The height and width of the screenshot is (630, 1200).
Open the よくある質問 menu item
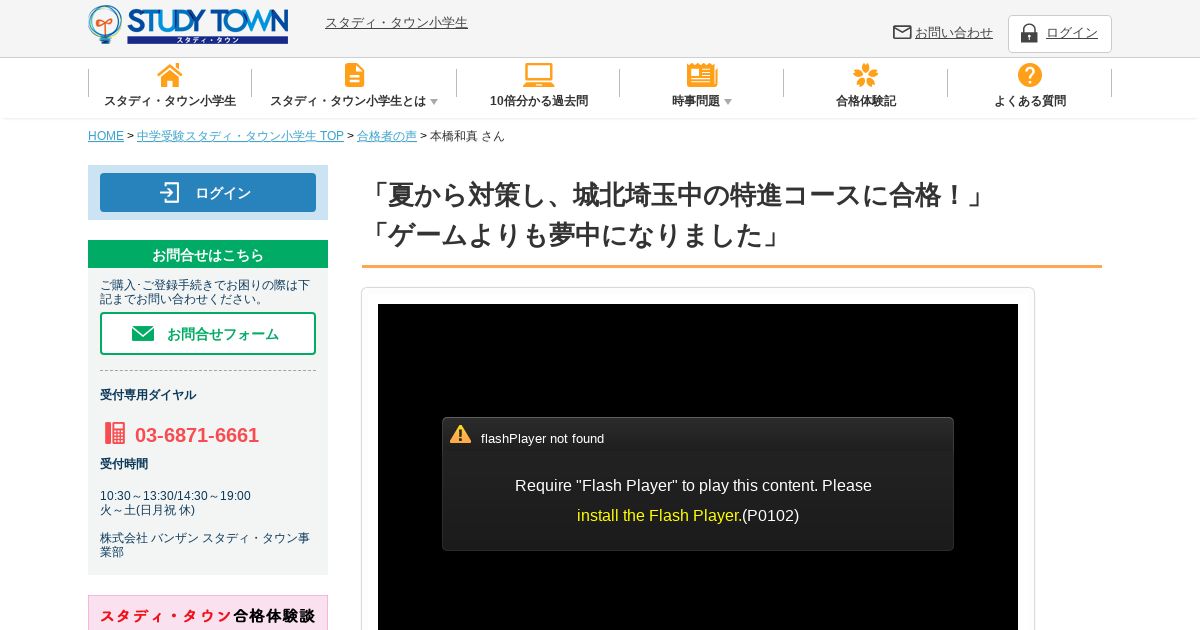[1030, 101]
